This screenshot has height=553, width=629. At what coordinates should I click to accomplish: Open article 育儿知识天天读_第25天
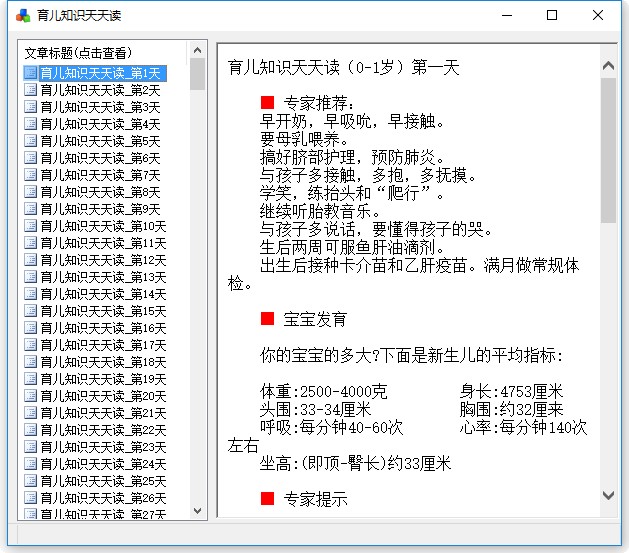[x=103, y=481]
